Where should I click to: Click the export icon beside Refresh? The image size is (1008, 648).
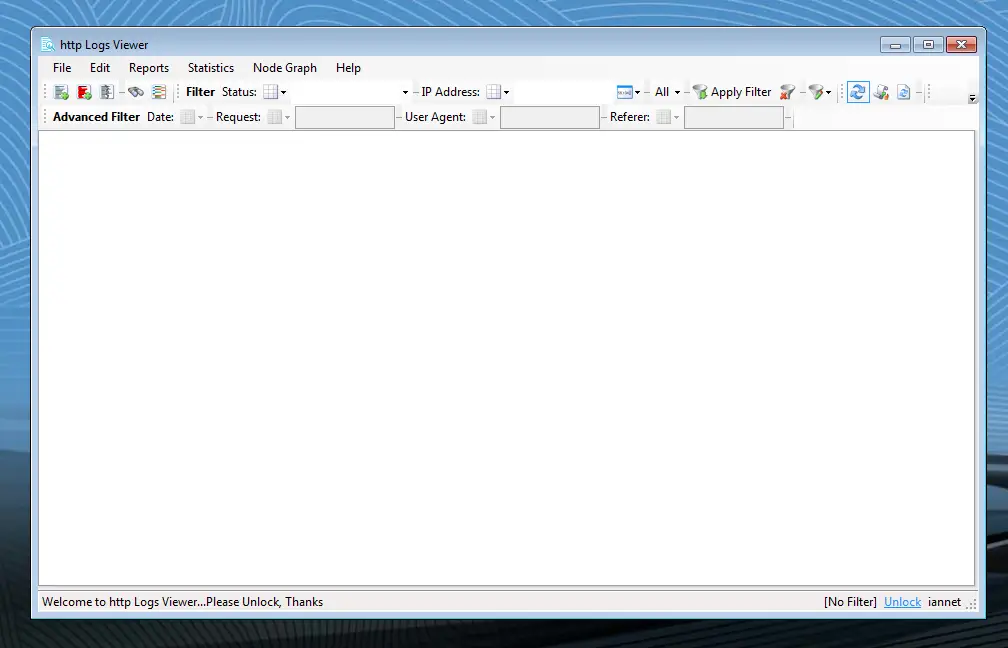click(881, 91)
